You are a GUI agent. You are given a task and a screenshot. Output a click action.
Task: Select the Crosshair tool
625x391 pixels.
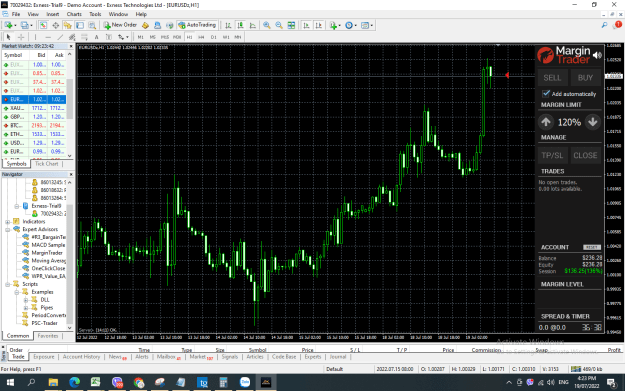click(21, 37)
